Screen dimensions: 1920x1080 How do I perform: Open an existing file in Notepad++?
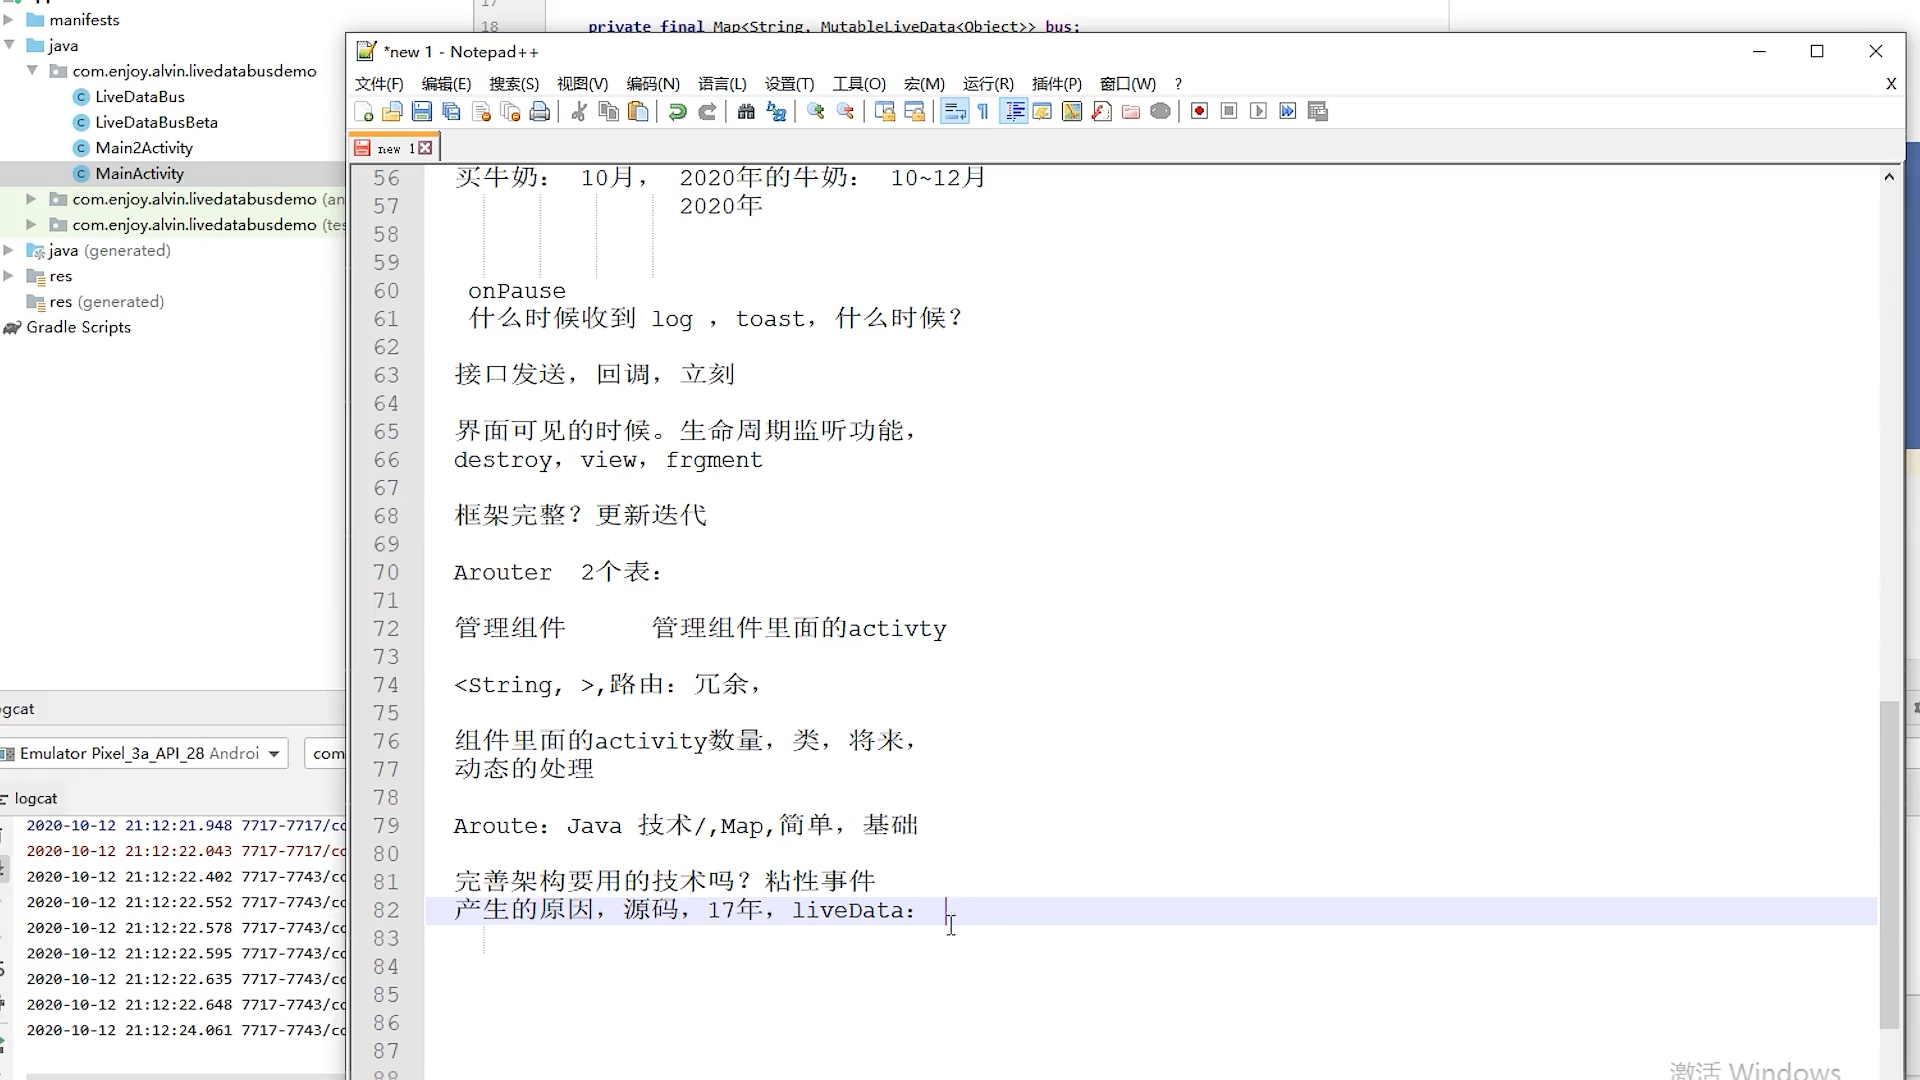393,111
